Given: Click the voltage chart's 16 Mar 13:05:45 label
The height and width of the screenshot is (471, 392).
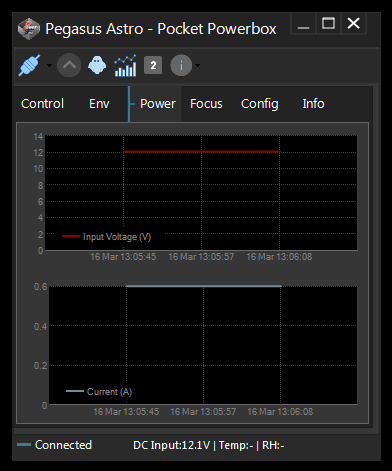Looking at the screenshot, I should click(x=123, y=257).
